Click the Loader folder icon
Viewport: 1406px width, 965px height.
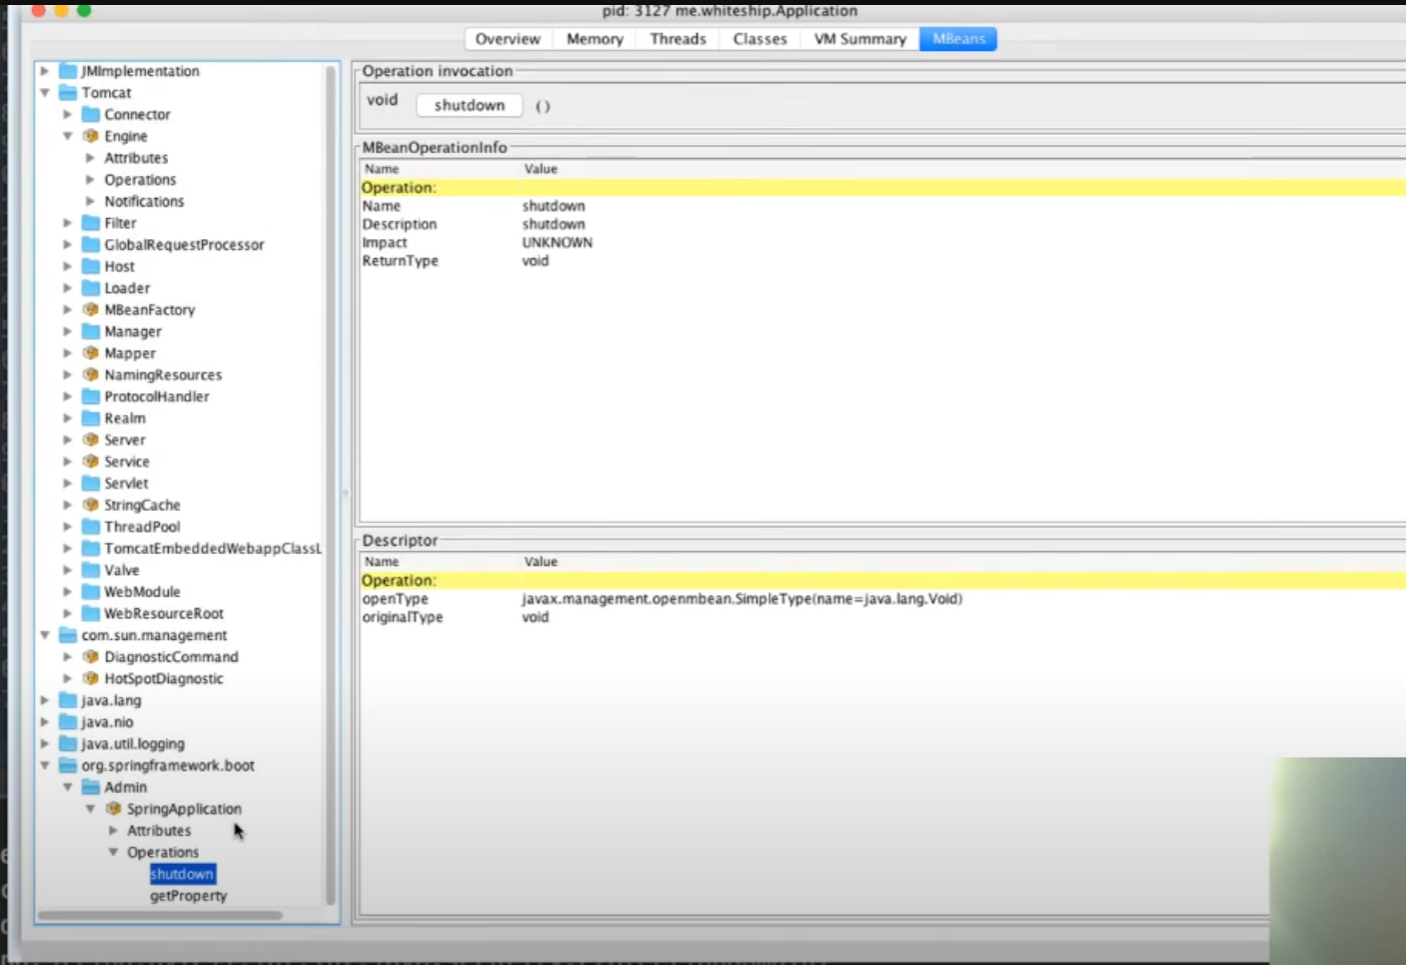[91, 288]
